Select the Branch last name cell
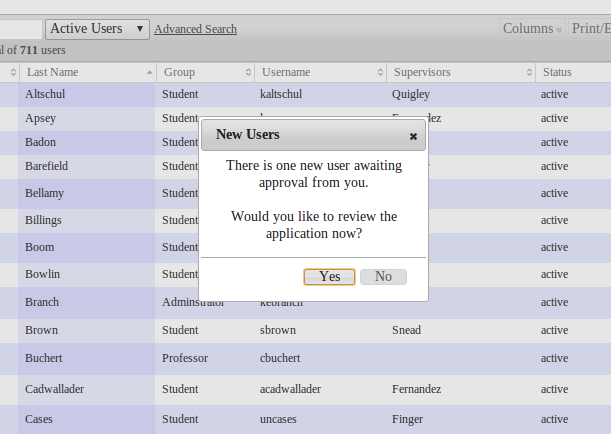The height and width of the screenshot is (434, 611). [x=87, y=302]
